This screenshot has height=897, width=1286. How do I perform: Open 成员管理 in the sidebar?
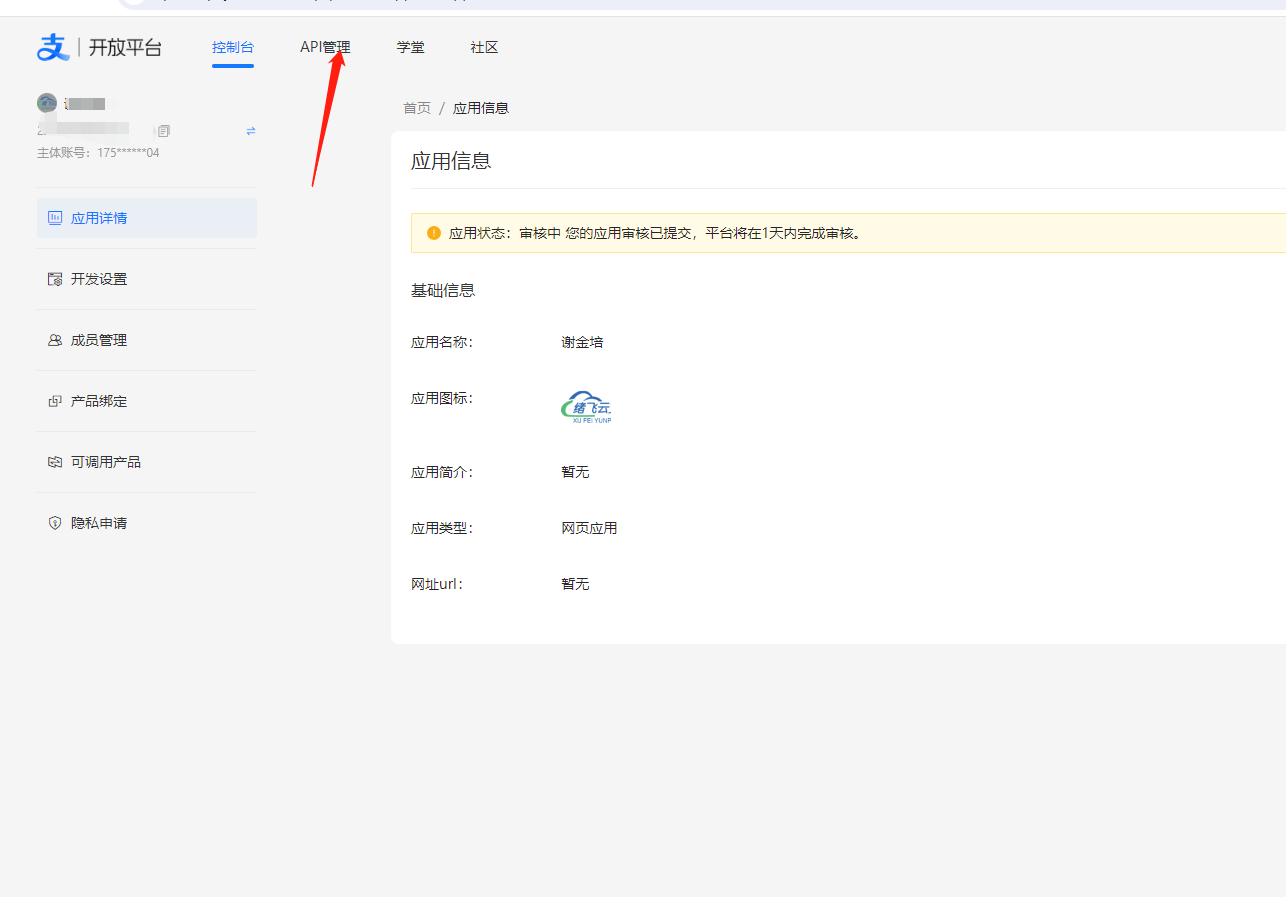coord(99,340)
